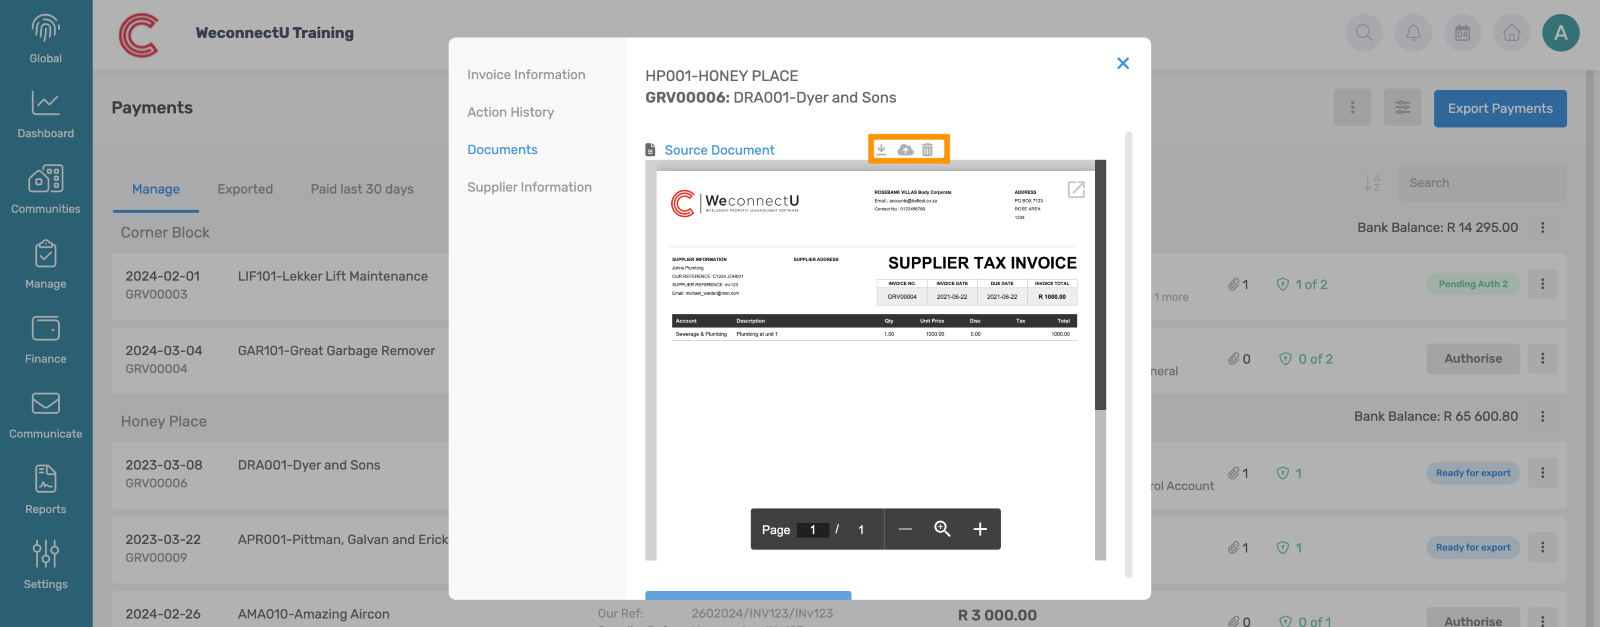Screen dimensions: 1600x627
Task: Click Pending Auth 2 status badge
Action: click(1473, 284)
